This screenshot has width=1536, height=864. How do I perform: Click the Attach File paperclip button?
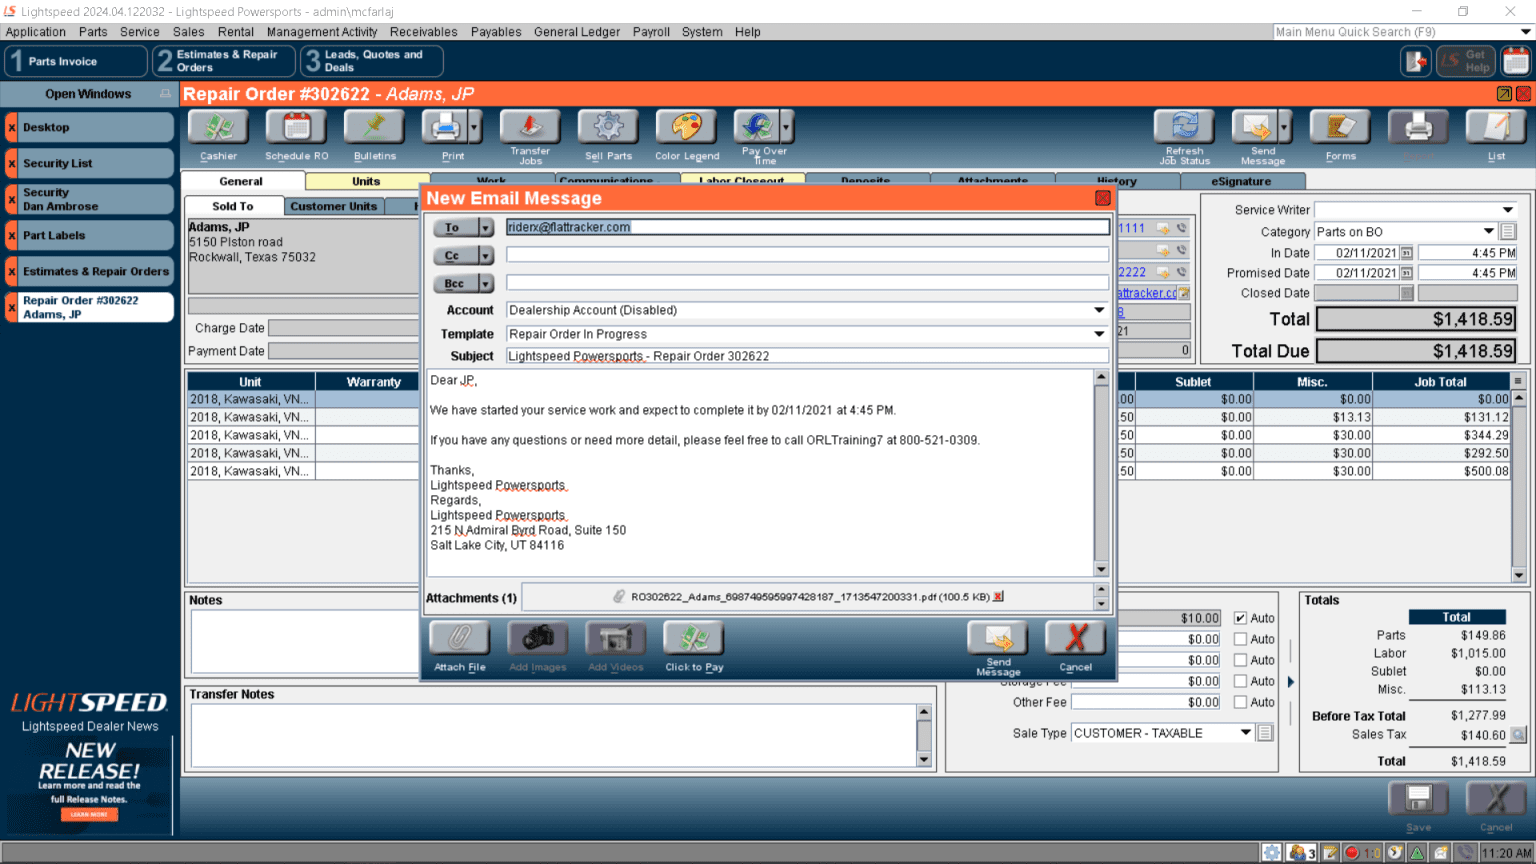click(459, 639)
